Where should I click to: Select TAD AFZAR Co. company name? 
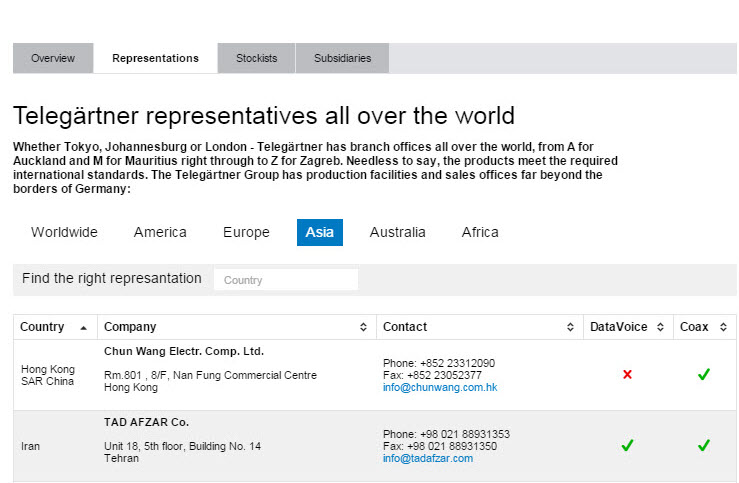pyautogui.click(x=146, y=422)
